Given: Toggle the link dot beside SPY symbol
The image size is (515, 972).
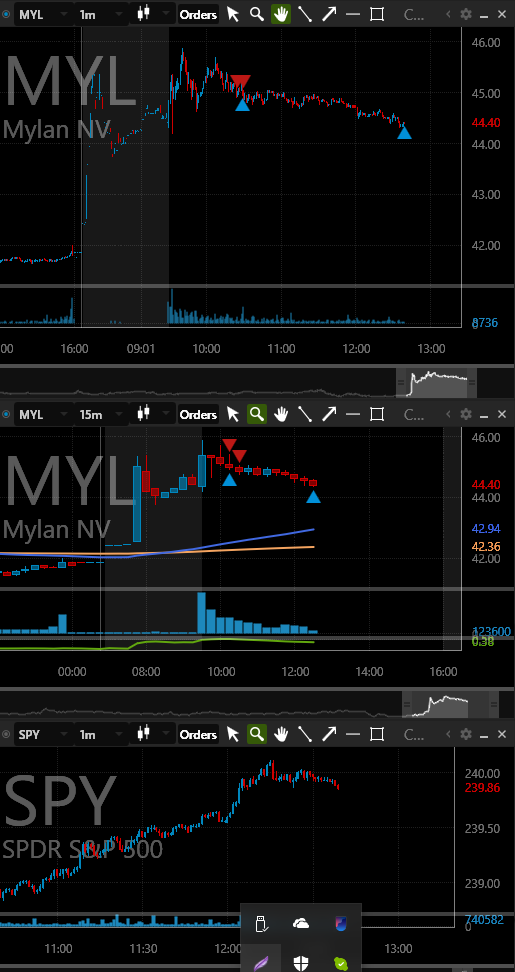Looking at the screenshot, I should pyautogui.click(x=6, y=734).
